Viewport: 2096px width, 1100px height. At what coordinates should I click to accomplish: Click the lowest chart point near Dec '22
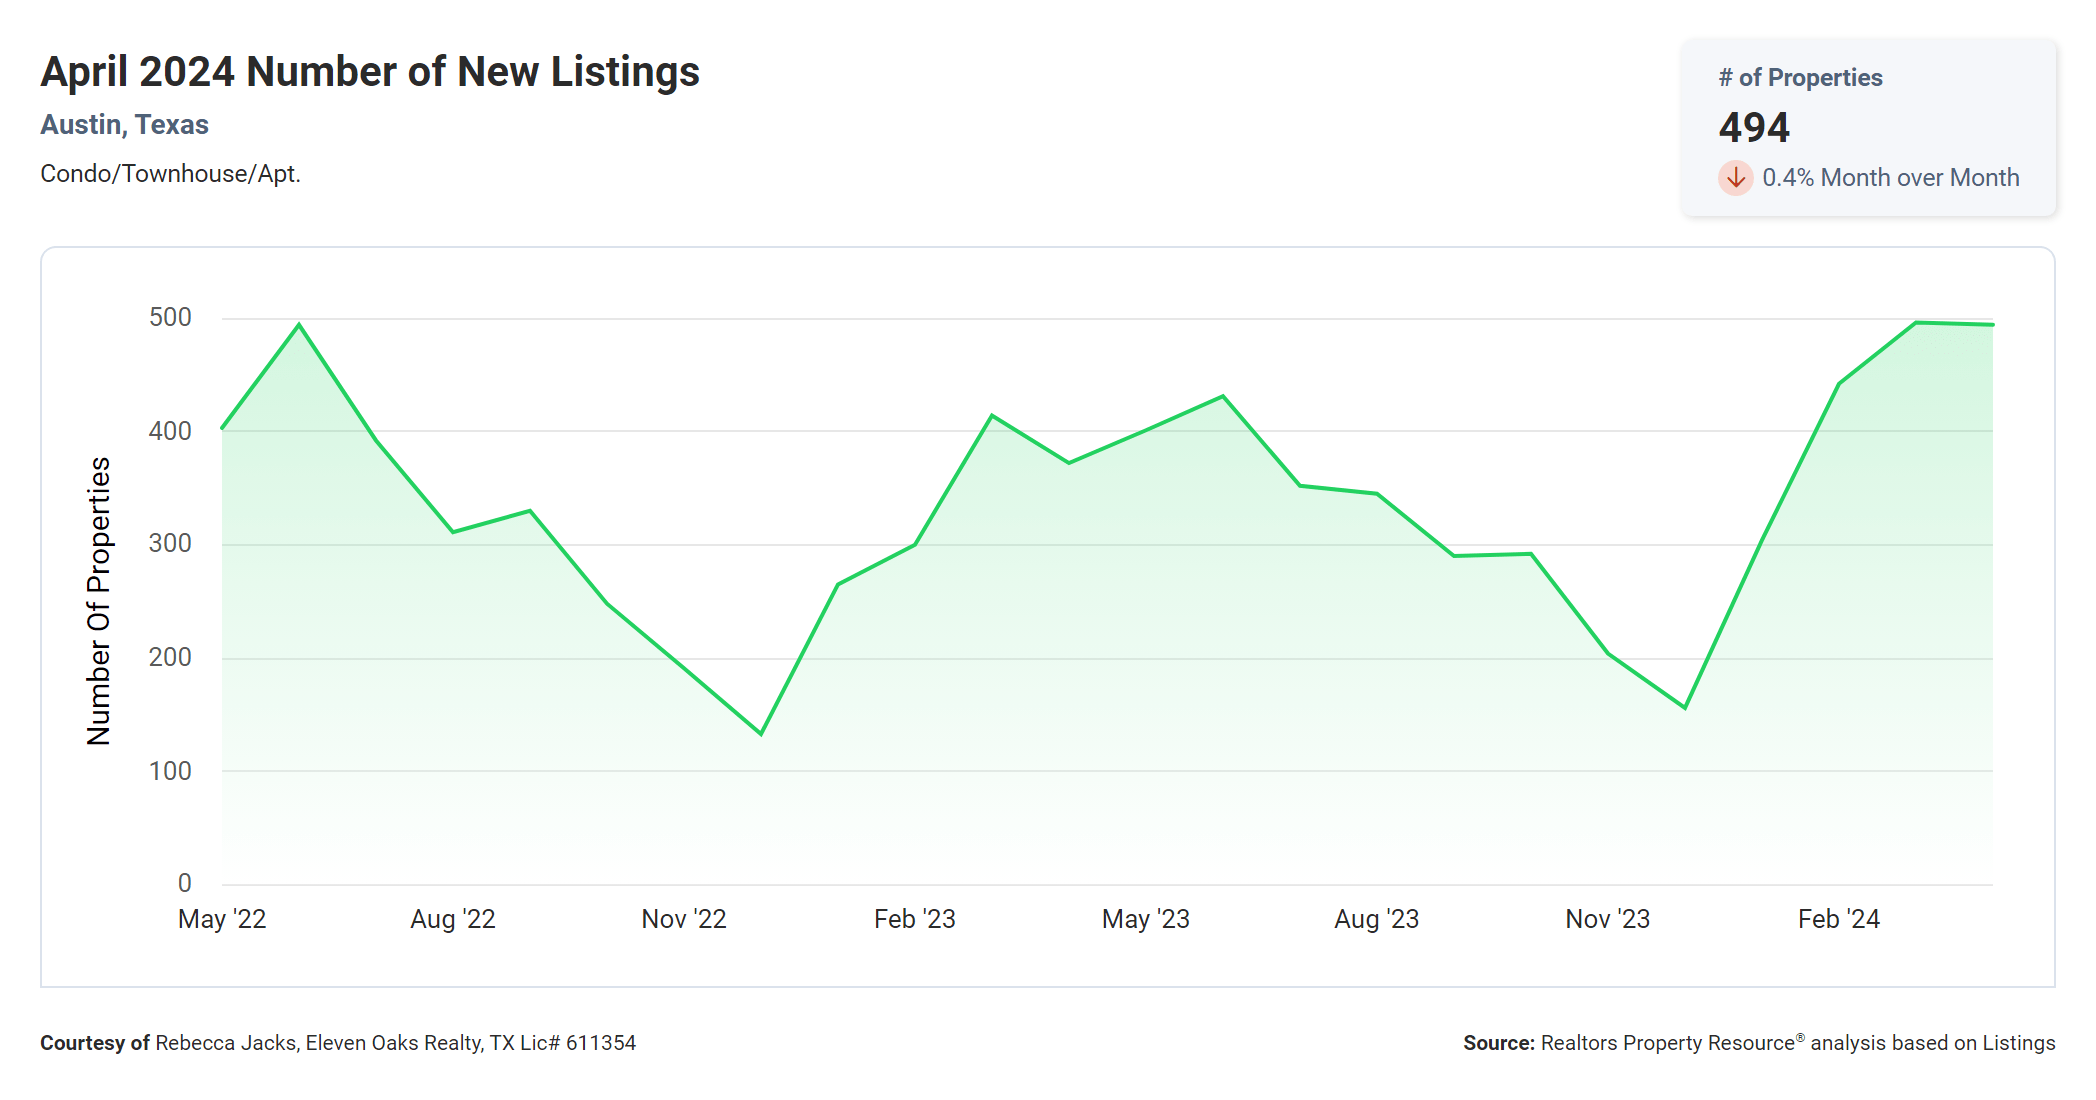coord(761,734)
